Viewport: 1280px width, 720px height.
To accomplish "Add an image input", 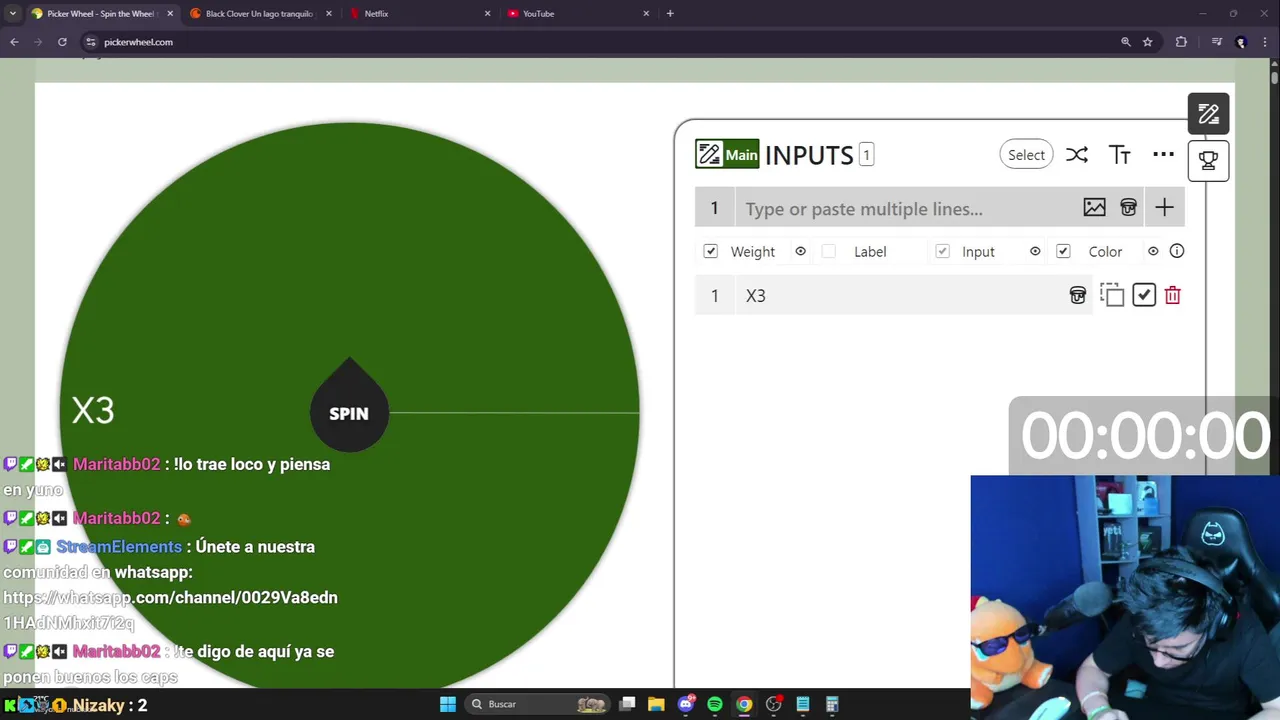I will coord(1094,207).
